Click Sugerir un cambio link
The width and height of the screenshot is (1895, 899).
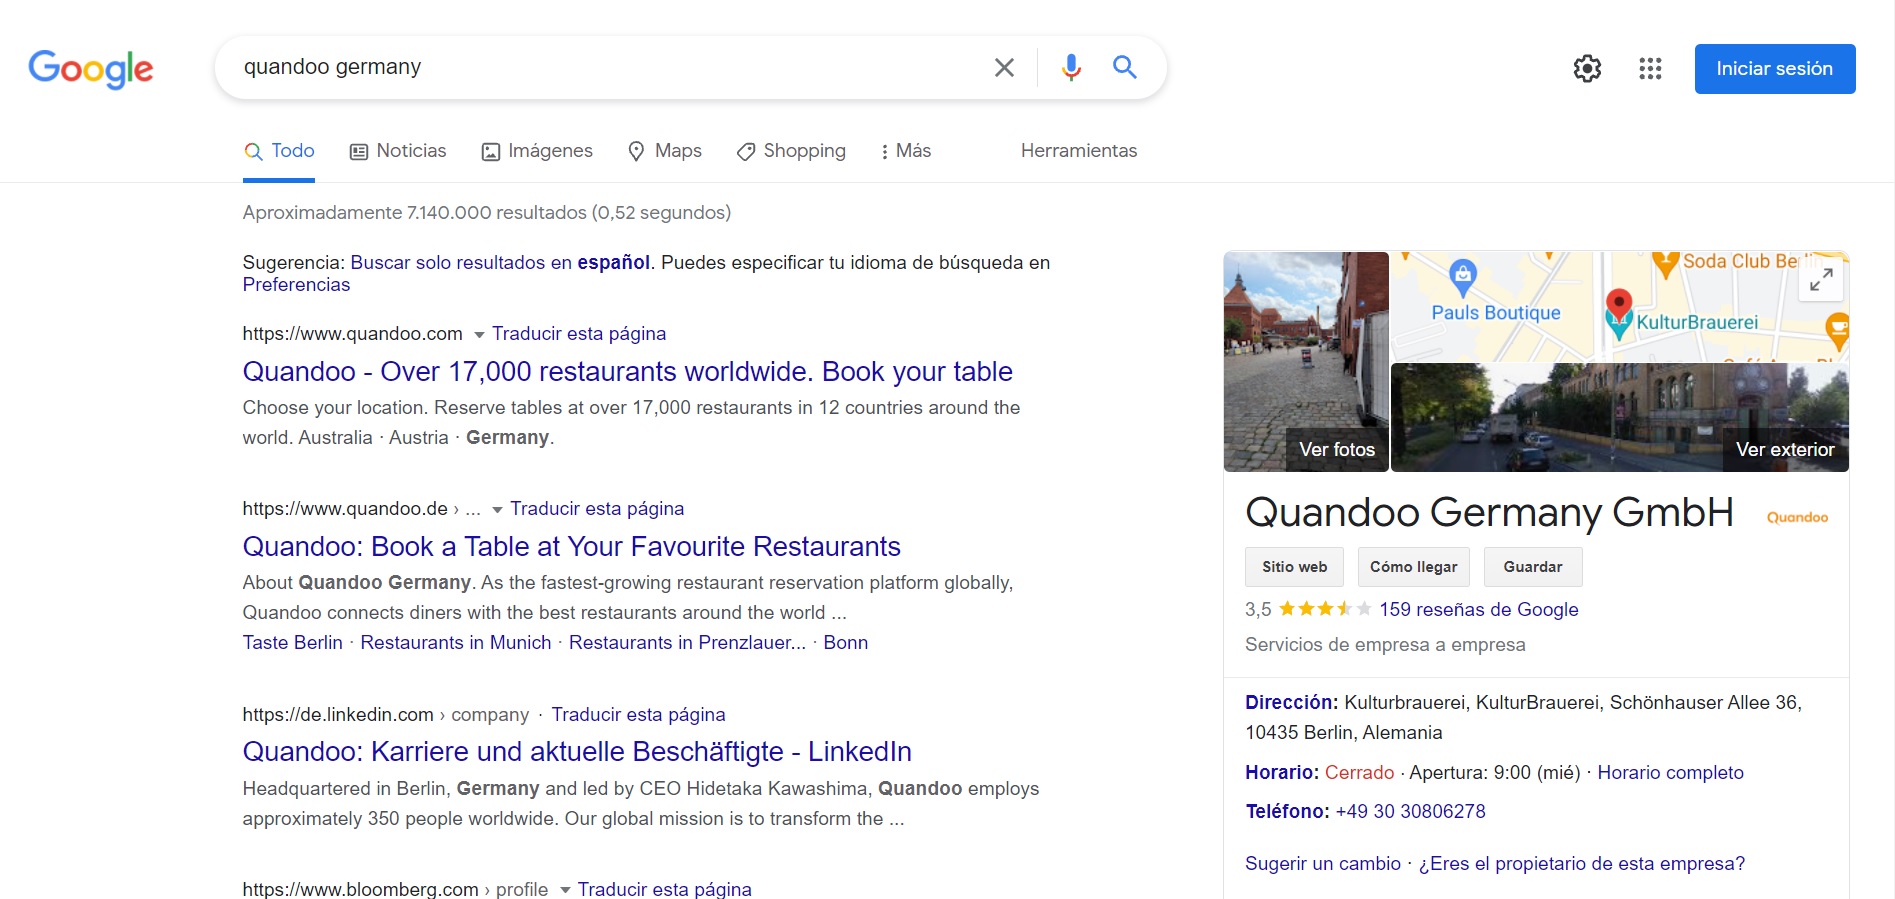tap(1322, 863)
